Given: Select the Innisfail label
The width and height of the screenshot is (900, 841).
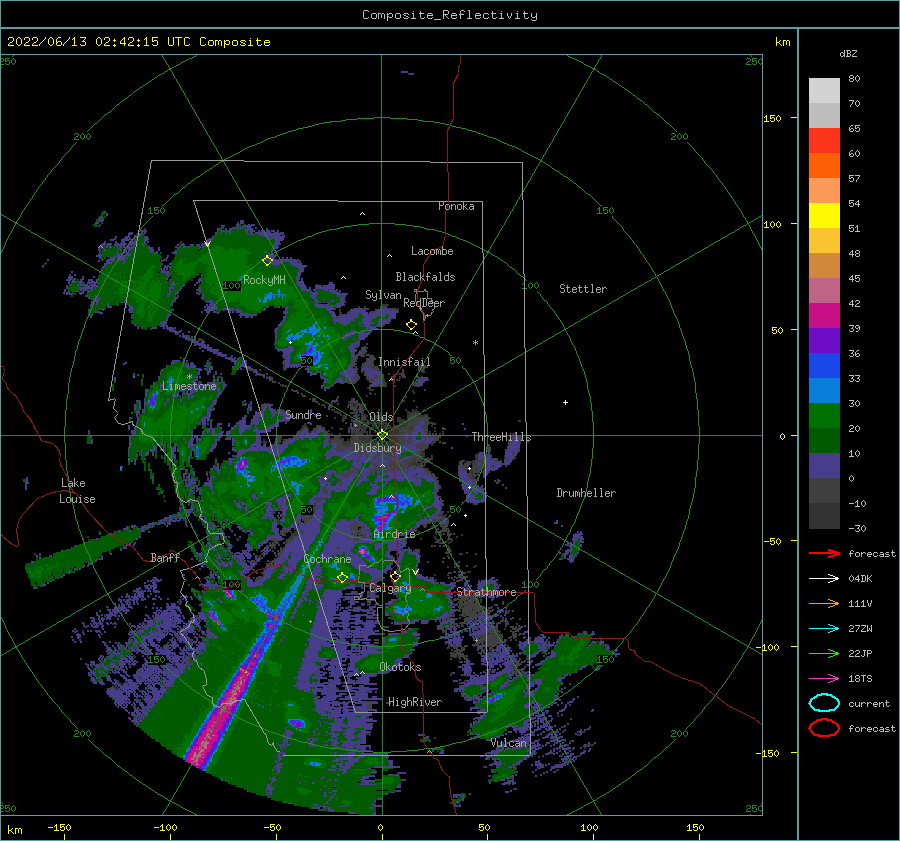Looking at the screenshot, I should pos(404,362).
